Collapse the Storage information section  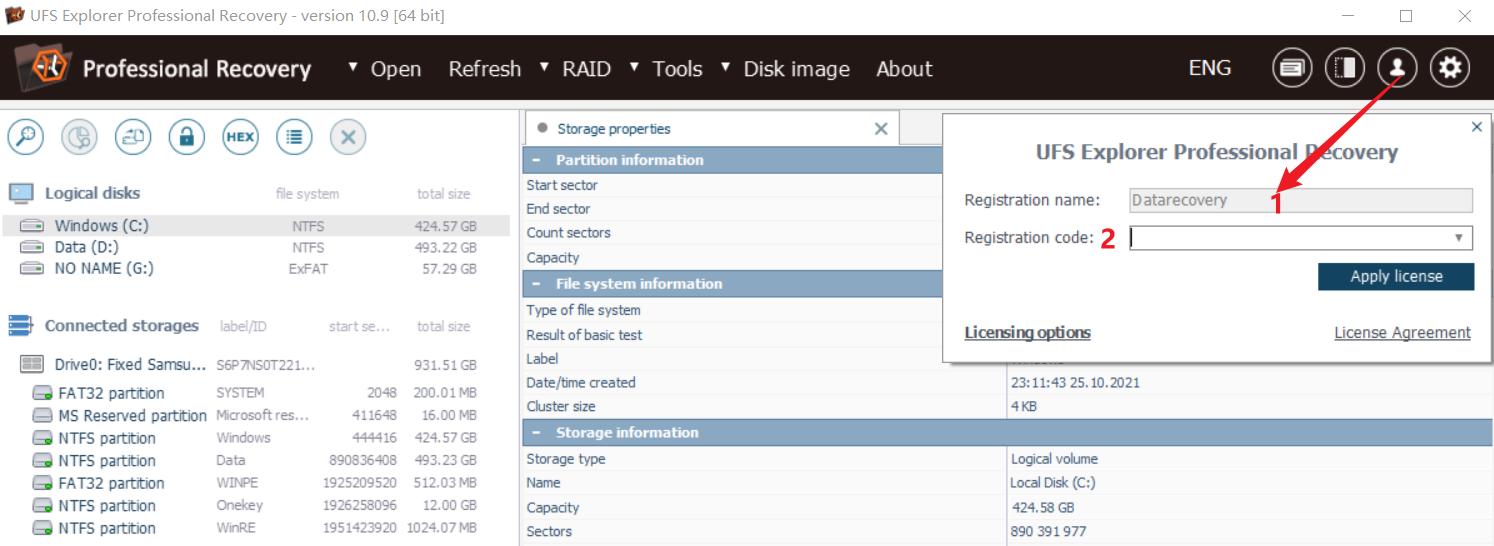coord(537,433)
